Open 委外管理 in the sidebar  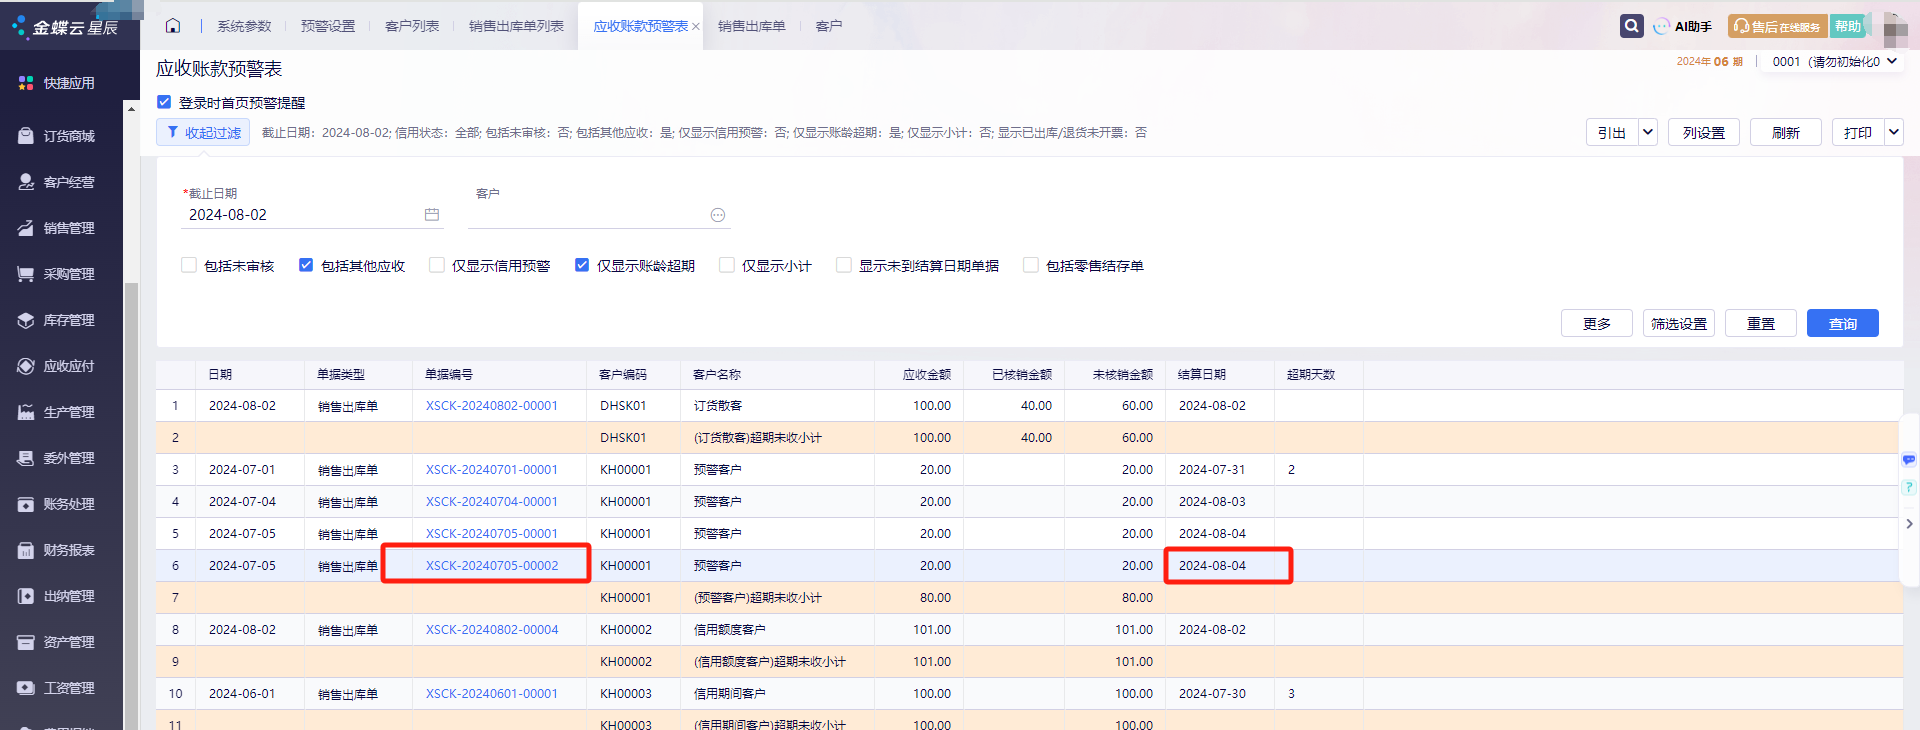(x=57, y=458)
